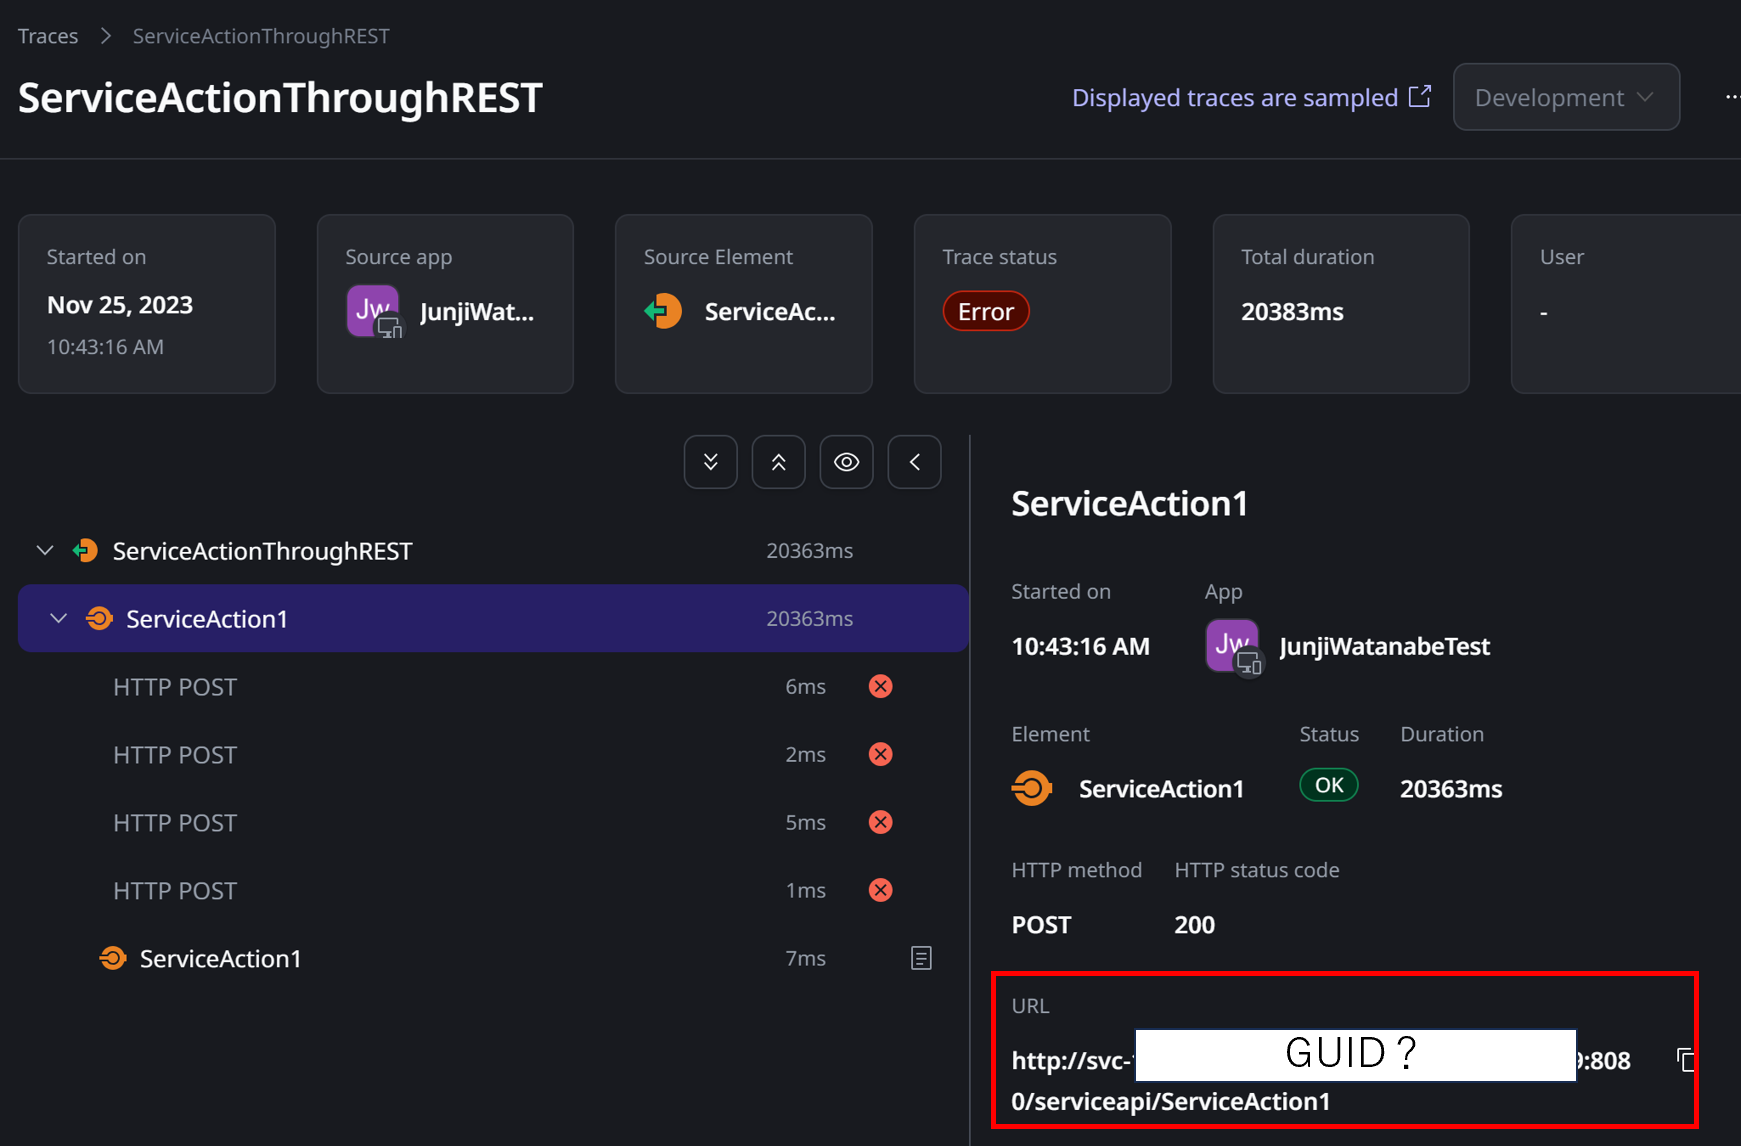Navigate back via the Traces breadcrumb

(x=47, y=36)
